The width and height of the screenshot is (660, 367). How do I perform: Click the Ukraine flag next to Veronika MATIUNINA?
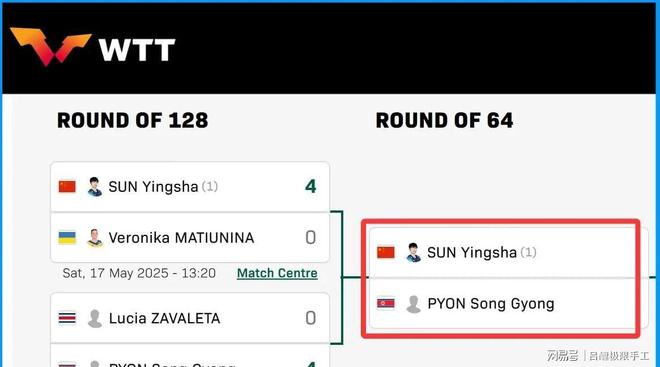coord(67,238)
